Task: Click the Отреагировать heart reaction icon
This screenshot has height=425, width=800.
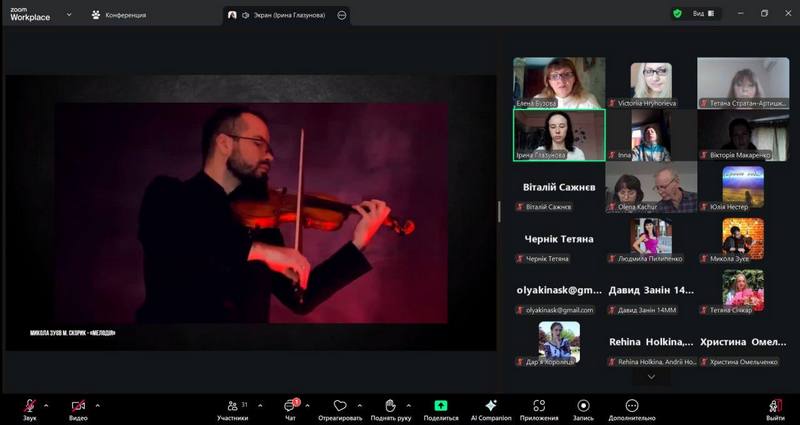Action: [340, 407]
